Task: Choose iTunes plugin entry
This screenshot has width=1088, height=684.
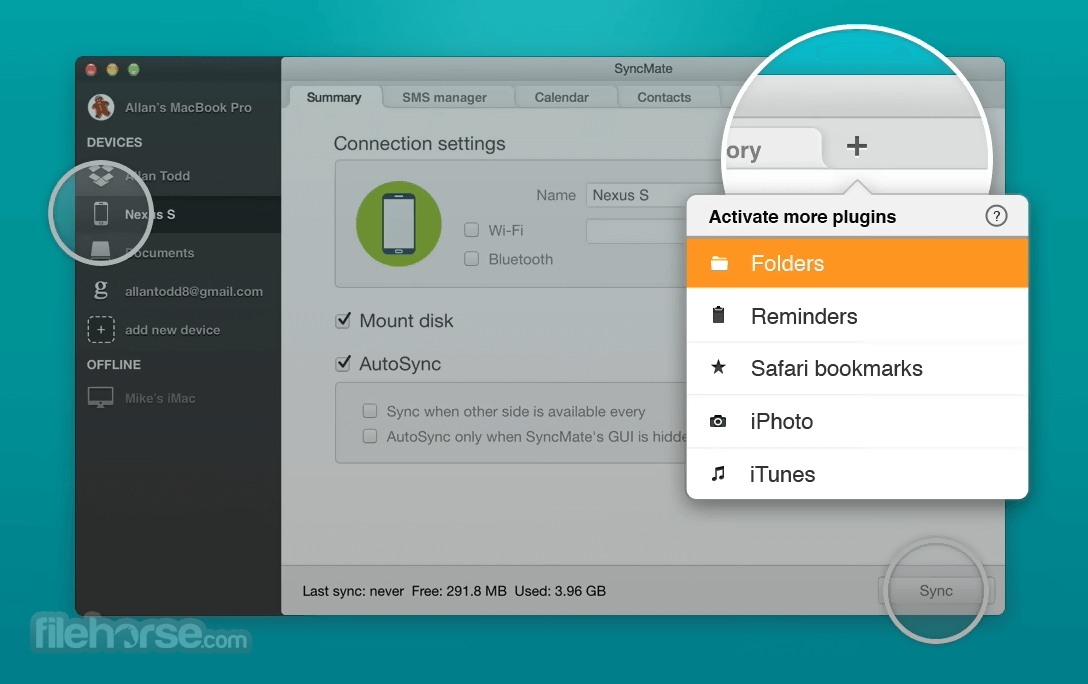Action: tap(857, 474)
